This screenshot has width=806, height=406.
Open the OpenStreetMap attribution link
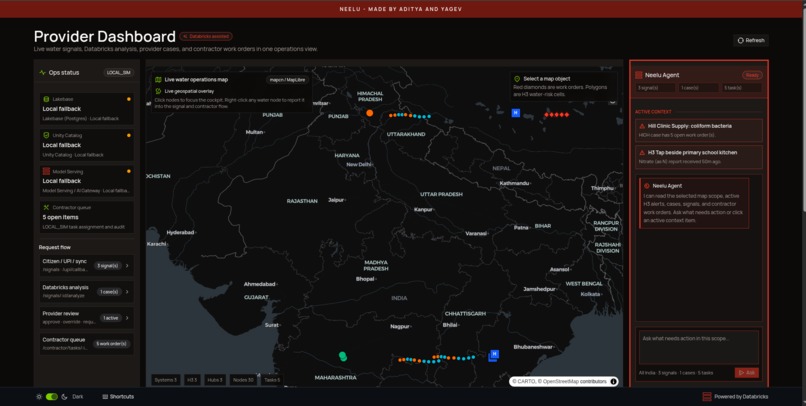coord(560,382)
